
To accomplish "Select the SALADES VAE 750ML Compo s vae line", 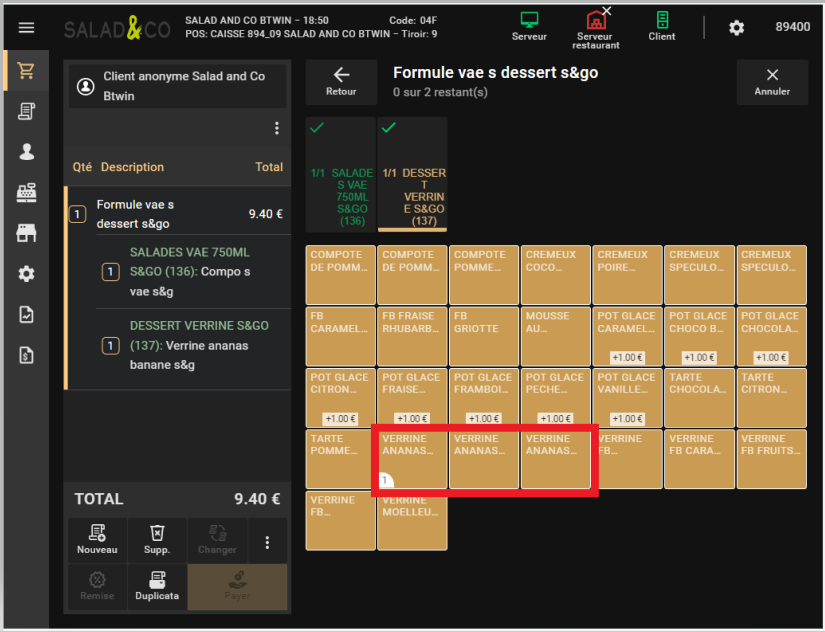I will [x=194, y=272].
